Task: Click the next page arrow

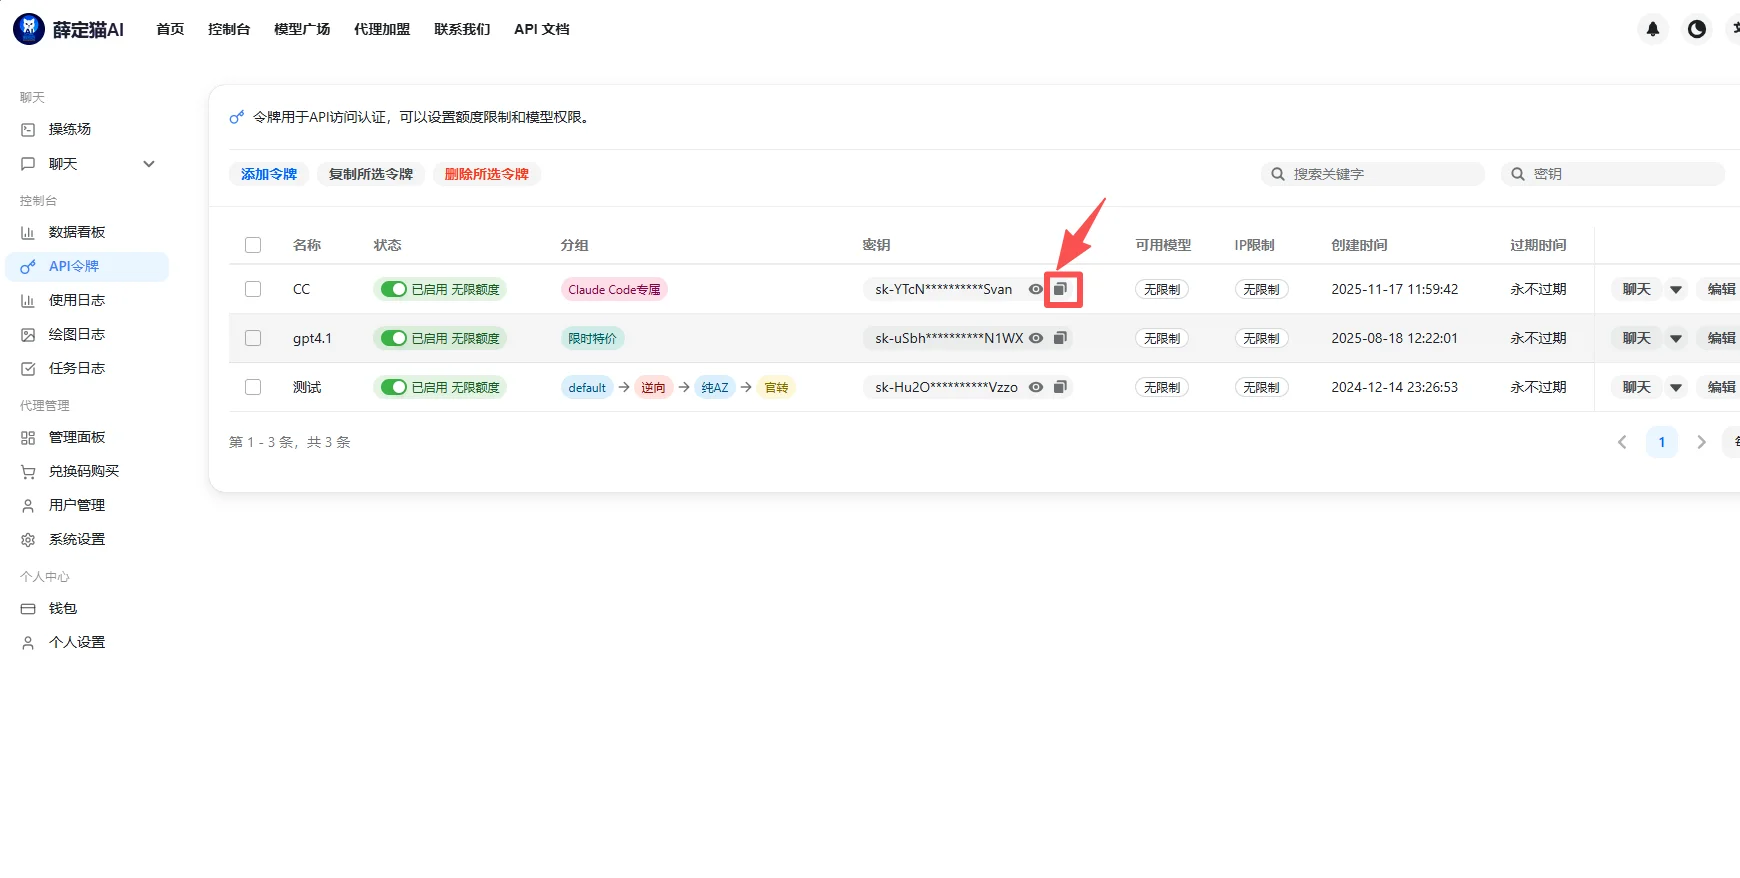Action: click(x=1701, y=442)
